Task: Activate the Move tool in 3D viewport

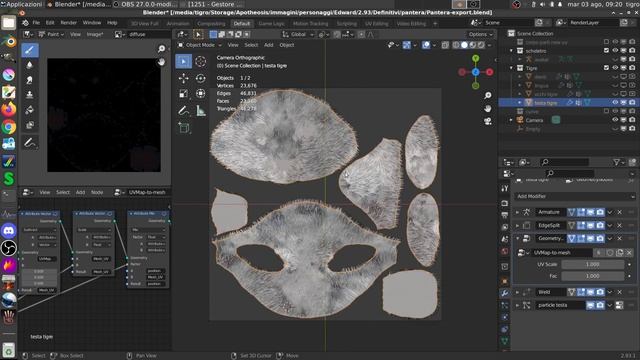Action: click(x=183, y=78)
